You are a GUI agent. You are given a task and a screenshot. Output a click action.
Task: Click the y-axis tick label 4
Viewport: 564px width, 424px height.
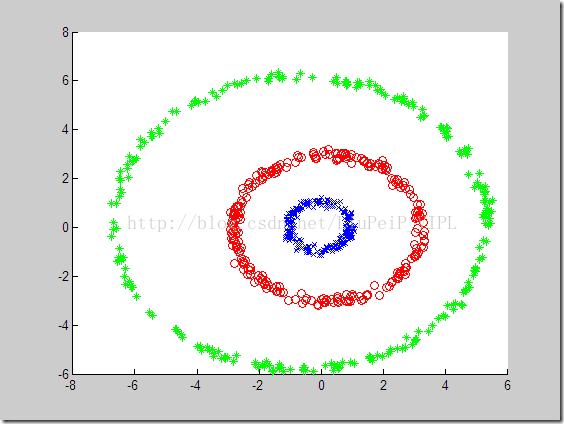[x=65, y=129]
